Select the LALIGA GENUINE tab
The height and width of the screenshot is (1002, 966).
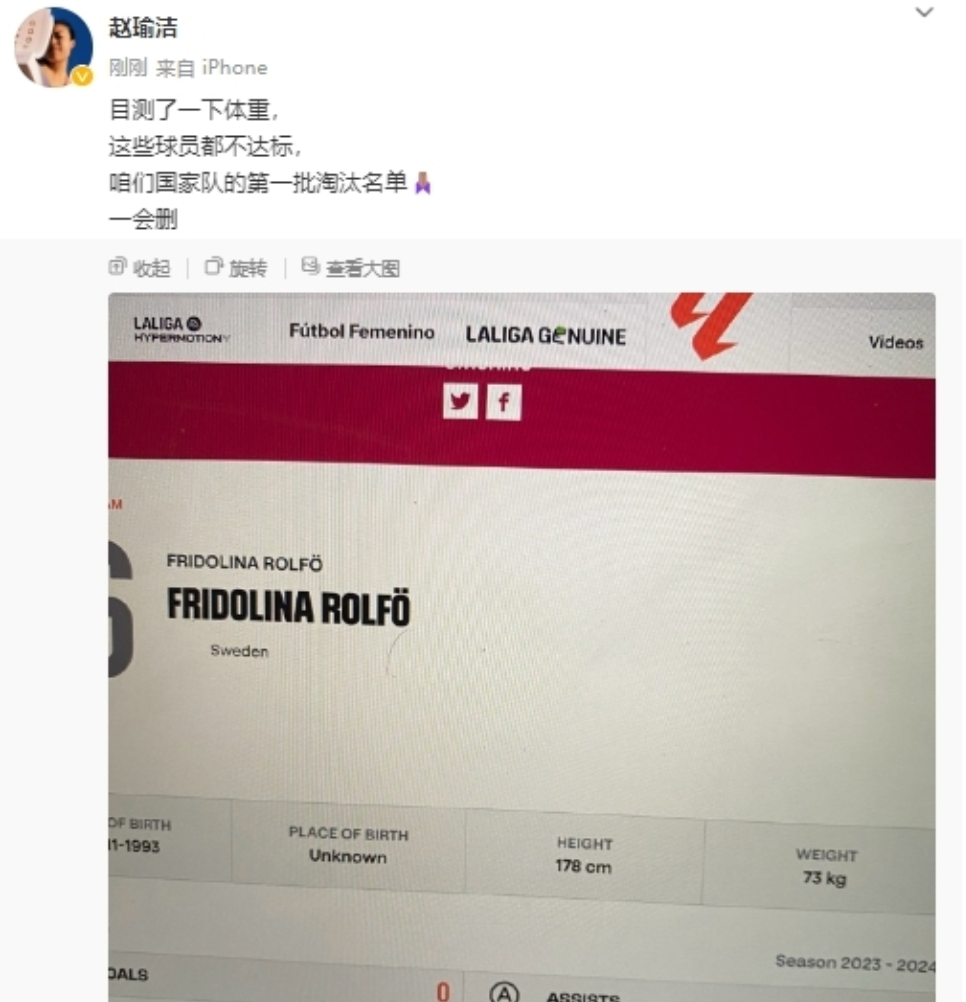546,335
